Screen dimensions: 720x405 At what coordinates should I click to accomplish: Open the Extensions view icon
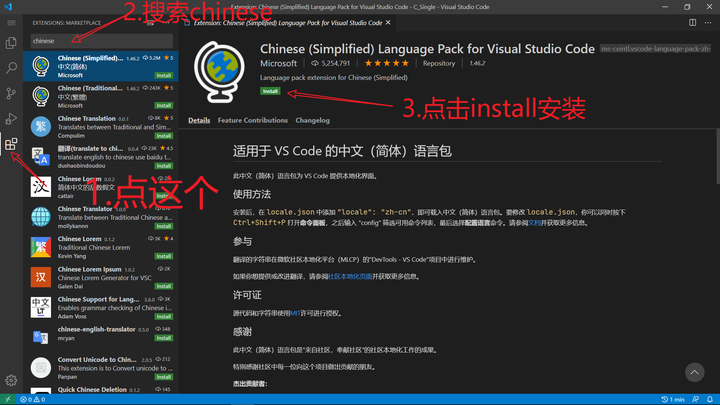11,144
